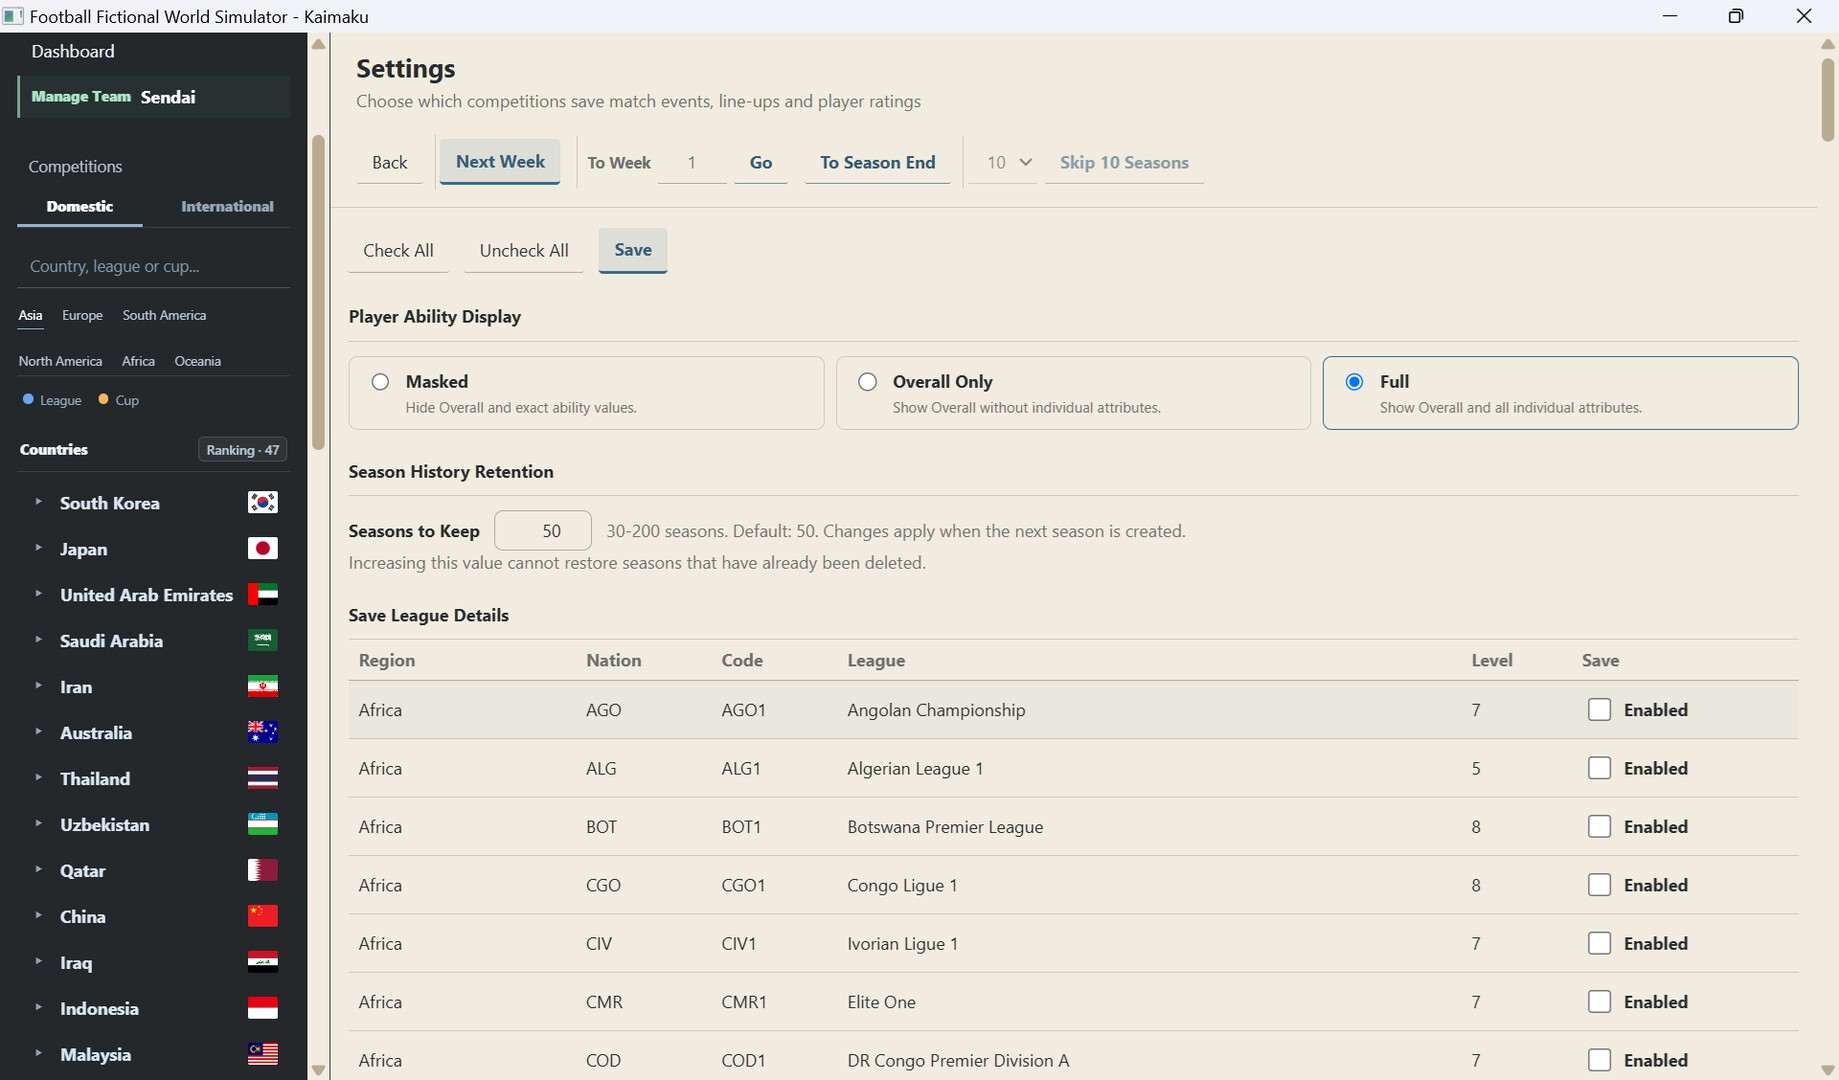Advance with Next Week button
Image resolution: width=1839 pixels, height=1080 pixels.
(x=500, y=162)
